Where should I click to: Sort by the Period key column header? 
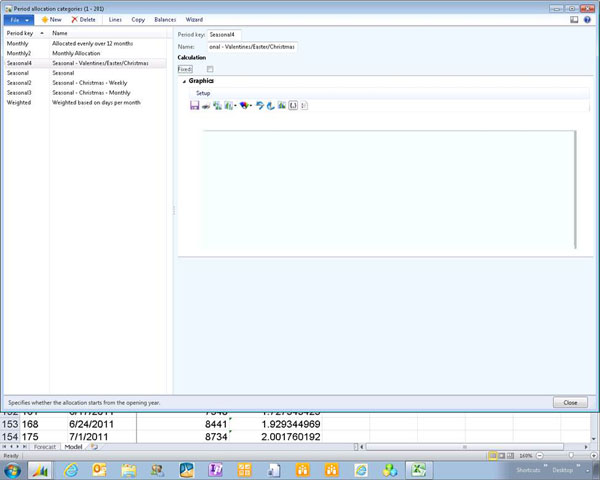click(25, 33)
